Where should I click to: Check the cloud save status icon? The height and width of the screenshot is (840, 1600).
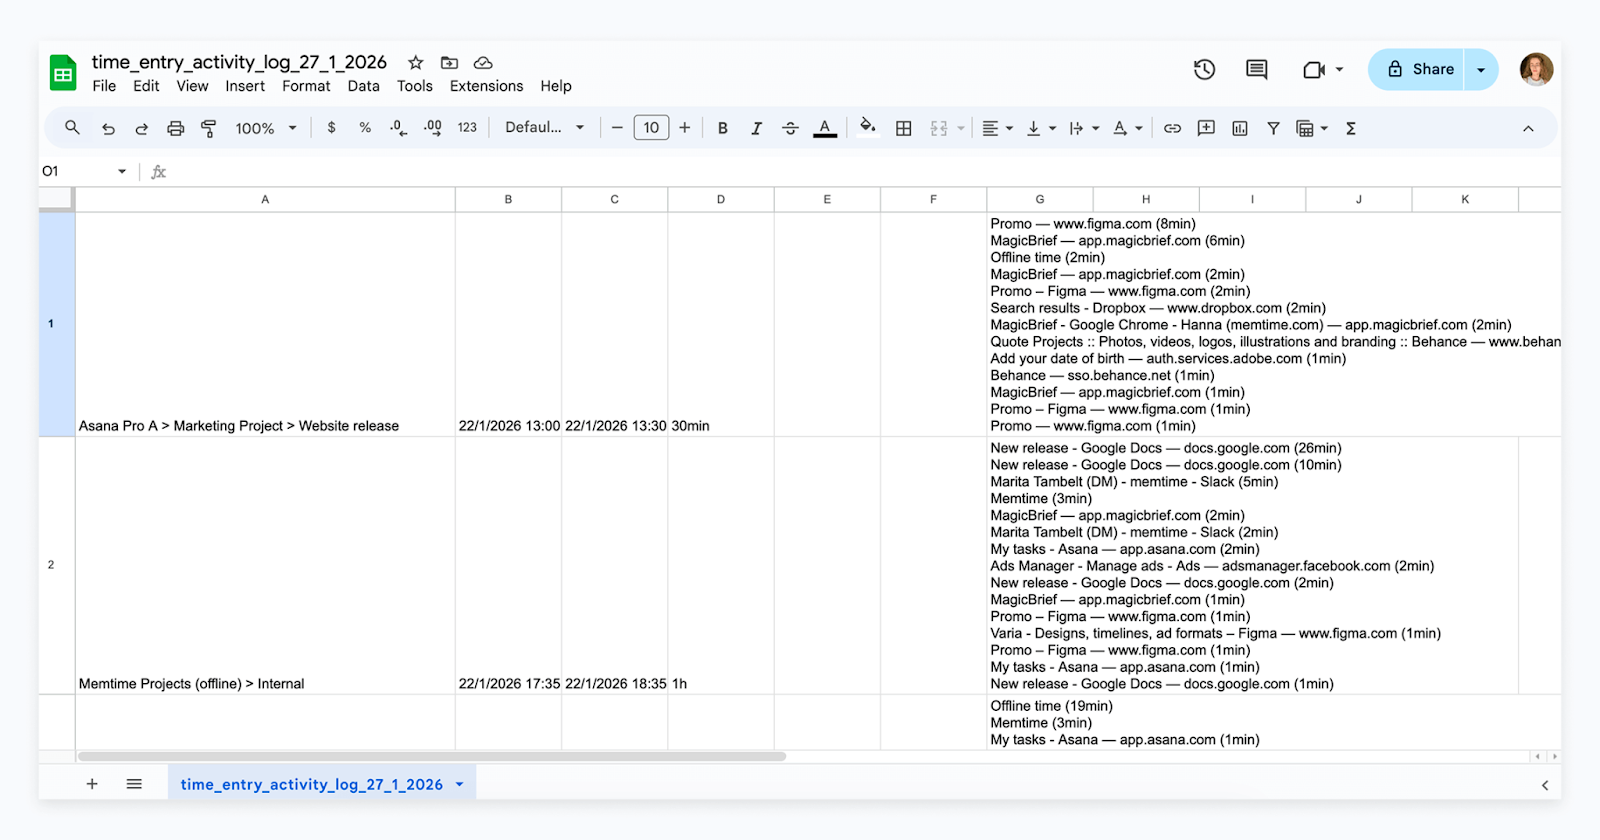(x=483, y=63)
